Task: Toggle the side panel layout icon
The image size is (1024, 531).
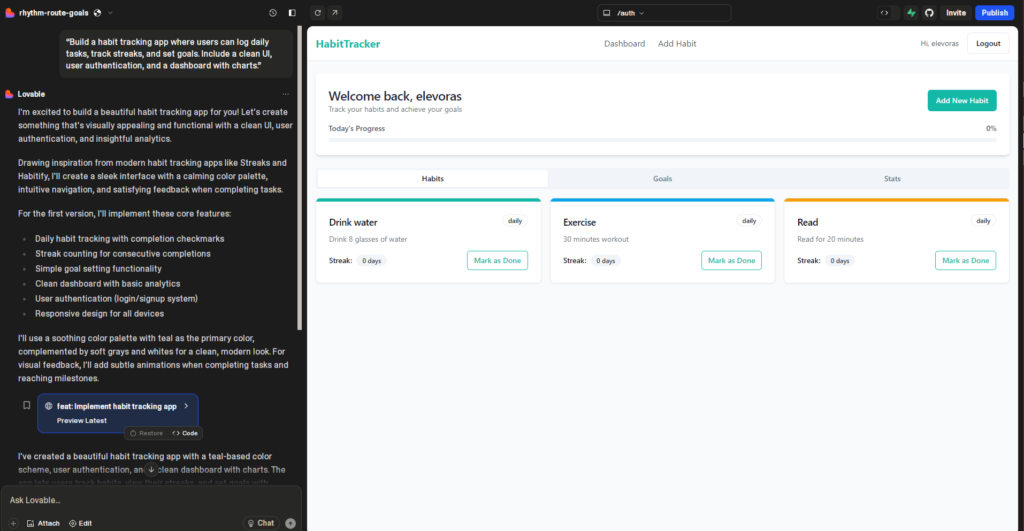Action: [292, 13]
